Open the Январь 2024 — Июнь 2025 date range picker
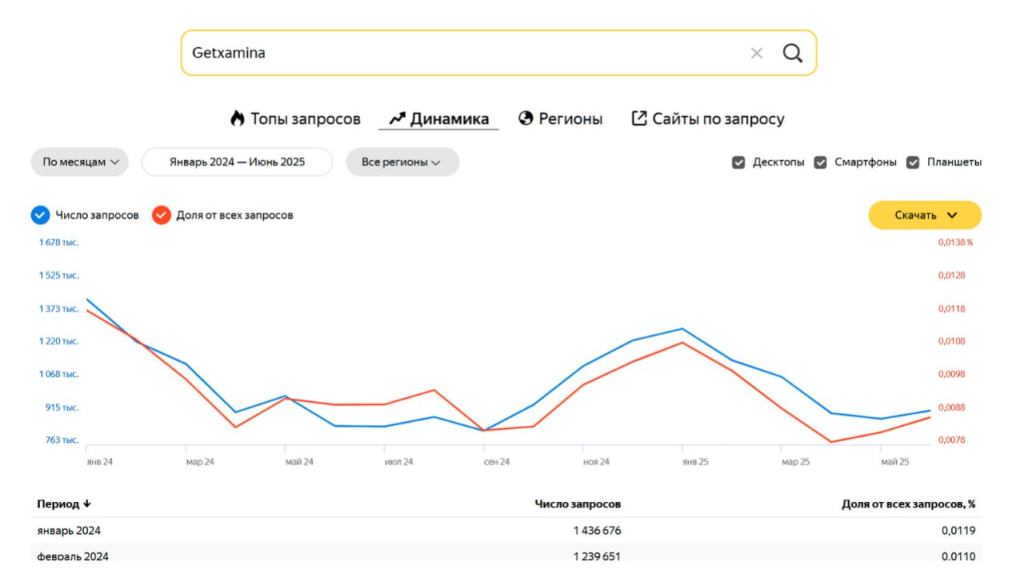This screenshot has width=1024, height=570. pos(237,162)
